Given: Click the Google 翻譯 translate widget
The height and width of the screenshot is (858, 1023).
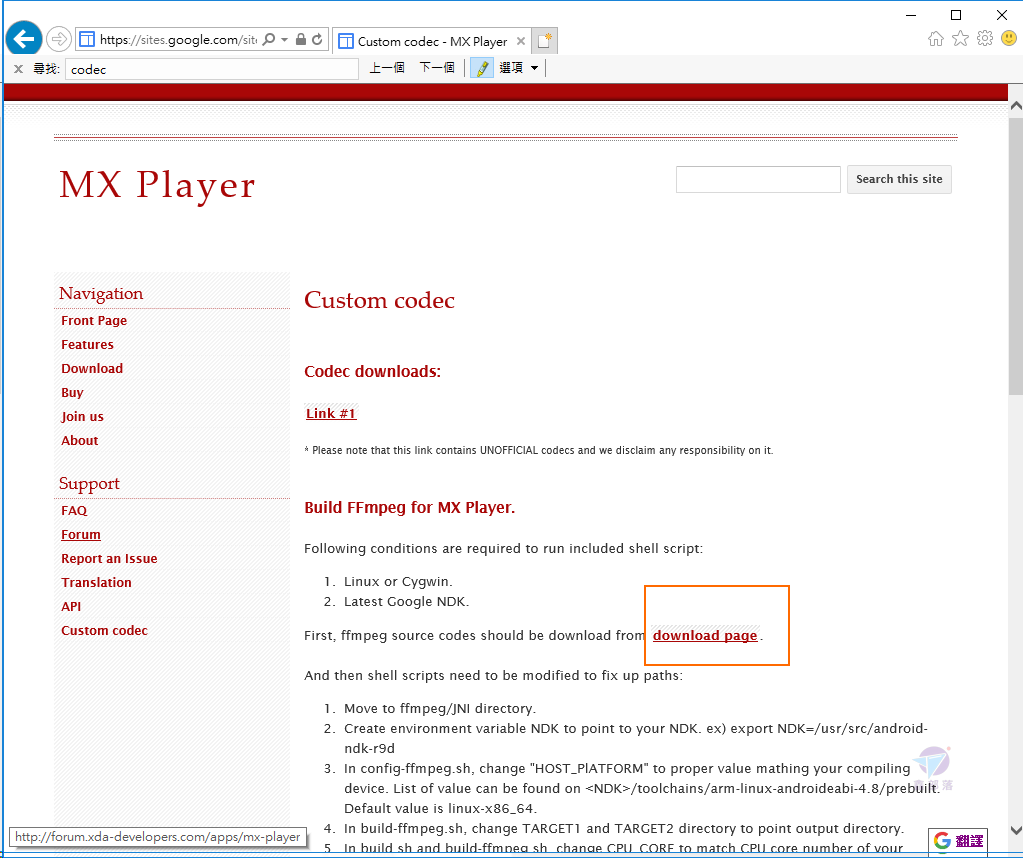Looking at the screenshot, I should click(x=958, y=840).
